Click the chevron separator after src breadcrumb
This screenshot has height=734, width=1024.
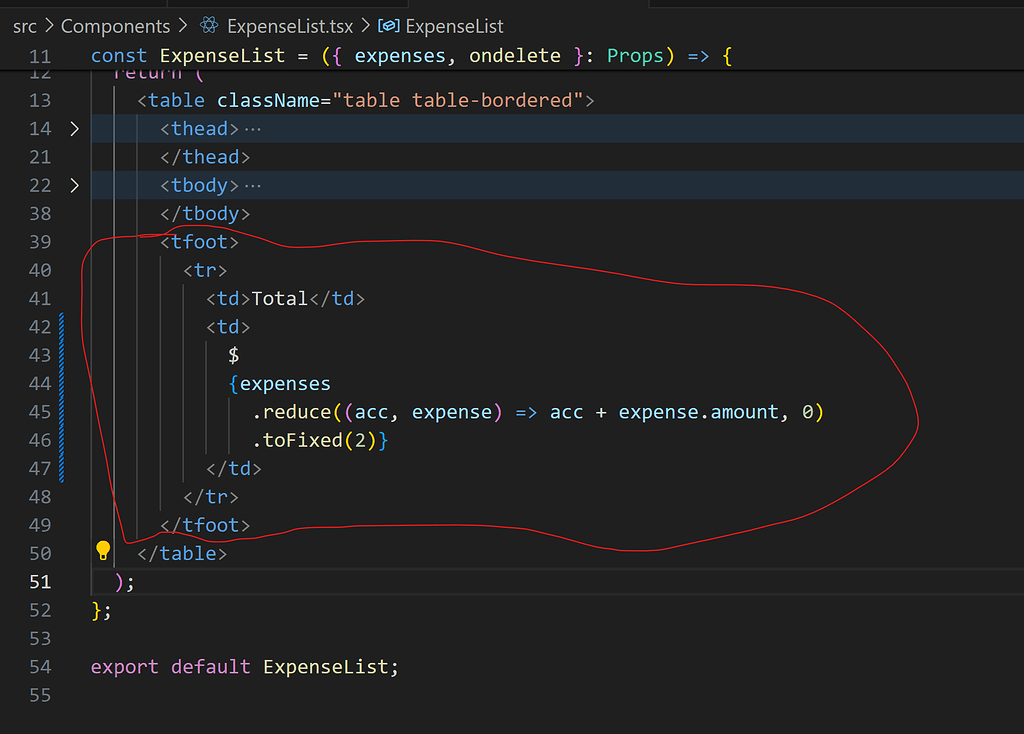(x=48, y=26)
